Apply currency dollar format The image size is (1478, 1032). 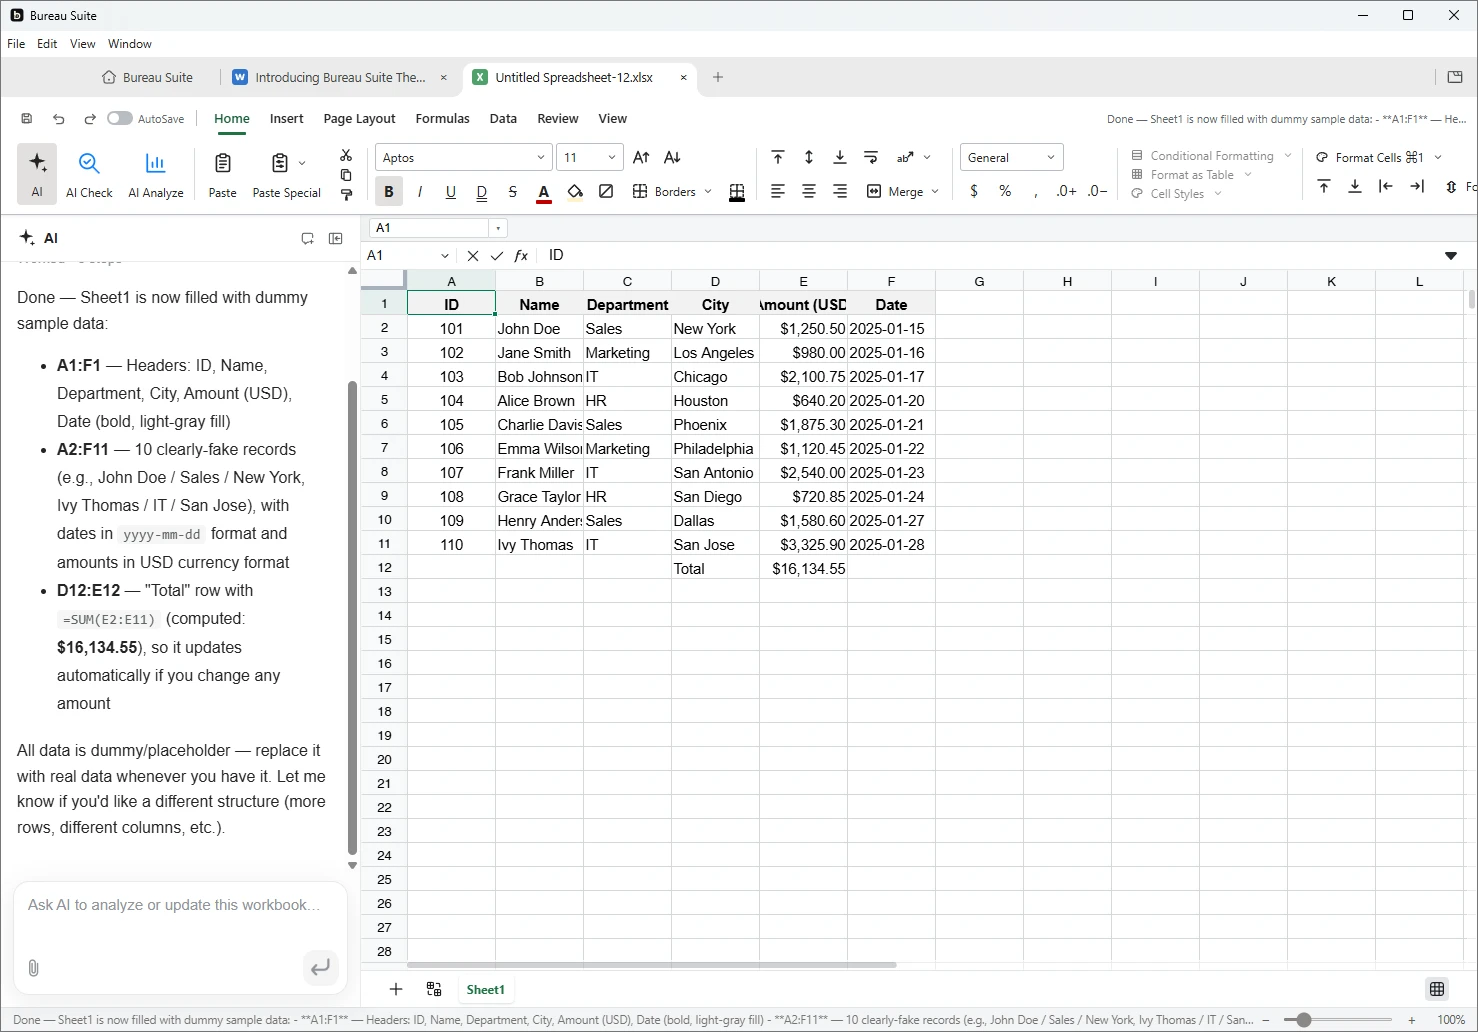click(x=974, y=191)
